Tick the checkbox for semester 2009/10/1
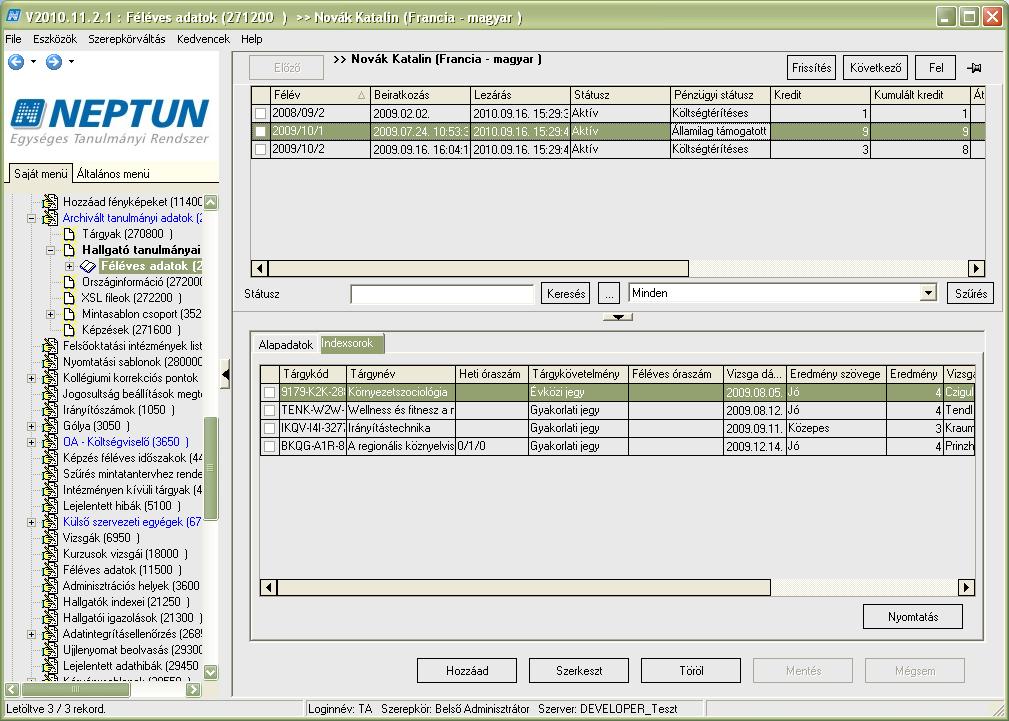 [260, 131]
